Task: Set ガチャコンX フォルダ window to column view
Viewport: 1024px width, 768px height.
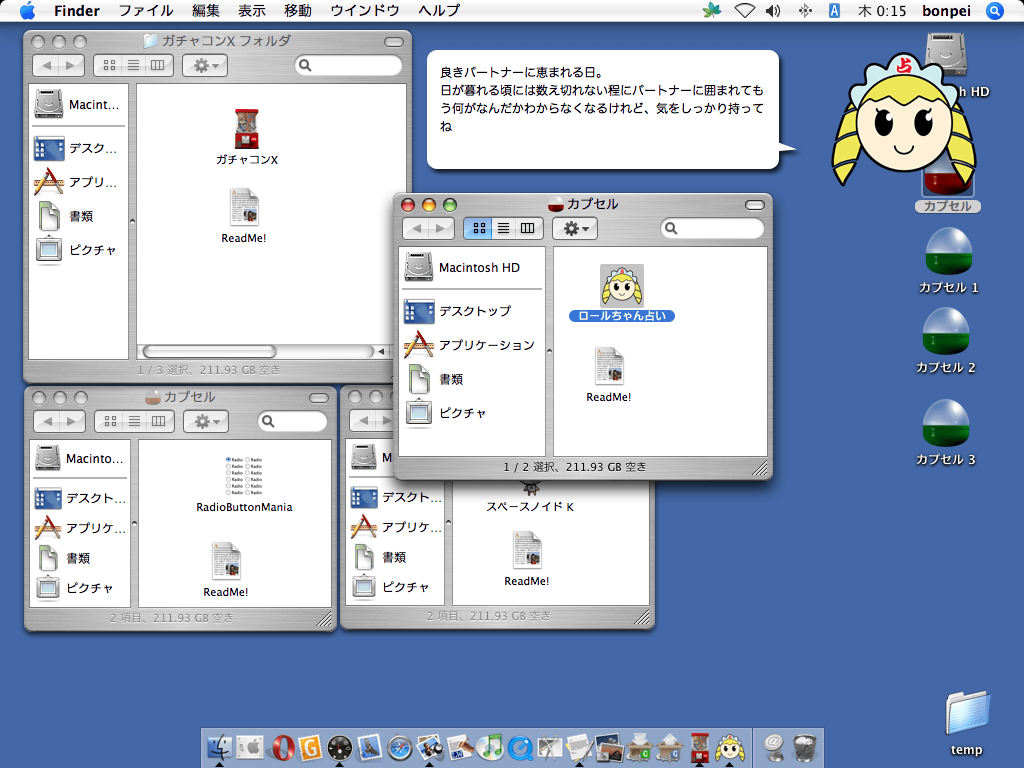Action: coord(157,65)
